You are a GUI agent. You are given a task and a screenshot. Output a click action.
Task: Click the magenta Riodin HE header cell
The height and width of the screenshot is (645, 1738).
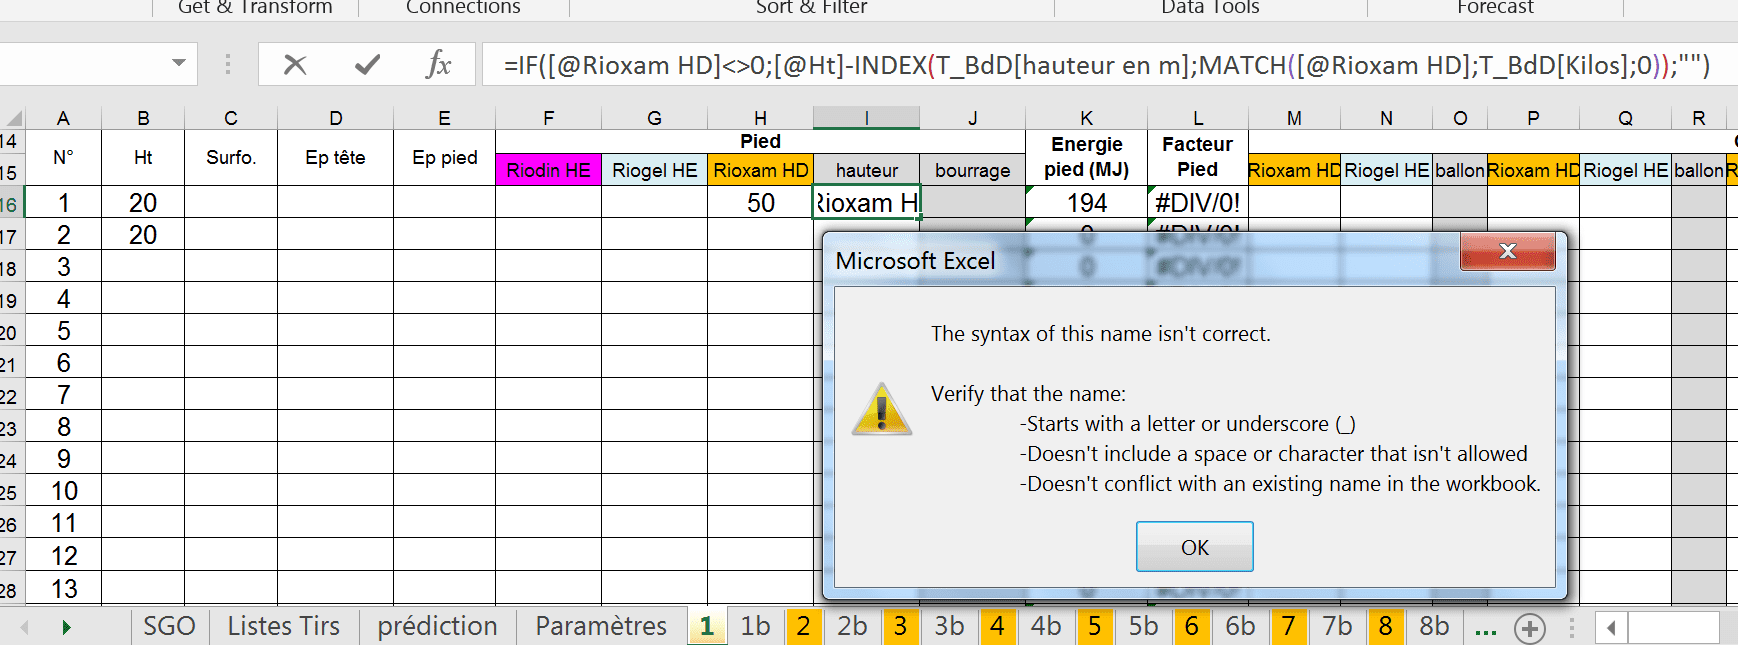pyautogui.click(x=548, y=170)
